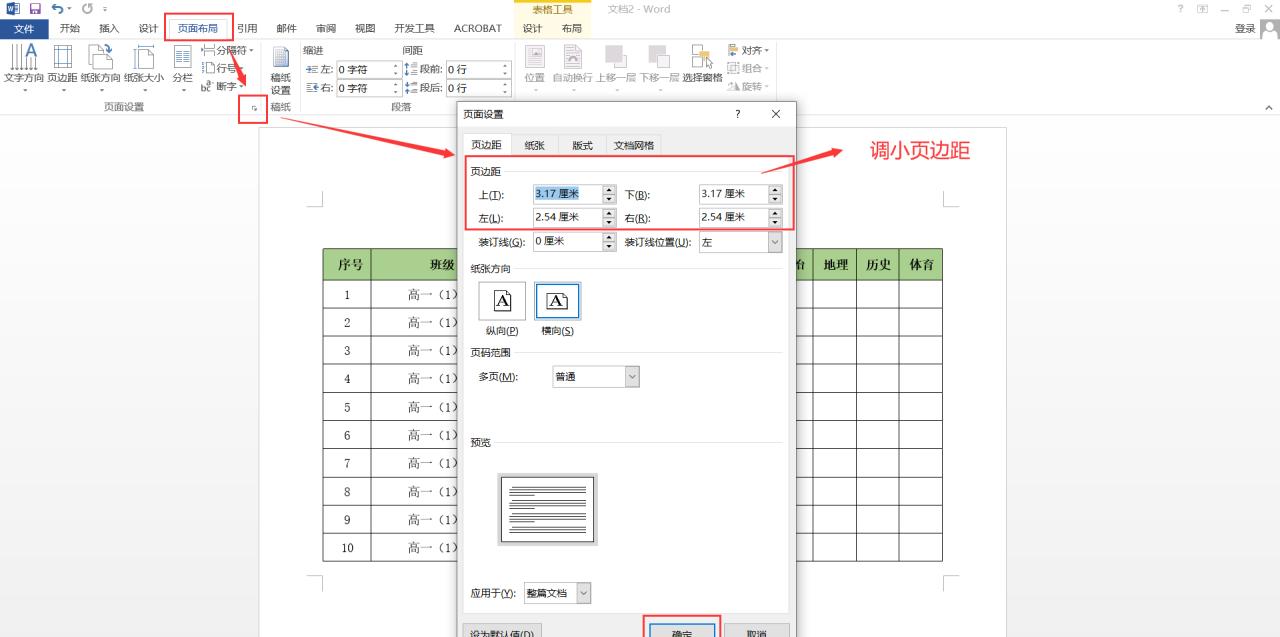Switch to Document Grid (文档网格) tab in dialog
The width and height of the screenshot is (1280, 637).
[634, 145]
